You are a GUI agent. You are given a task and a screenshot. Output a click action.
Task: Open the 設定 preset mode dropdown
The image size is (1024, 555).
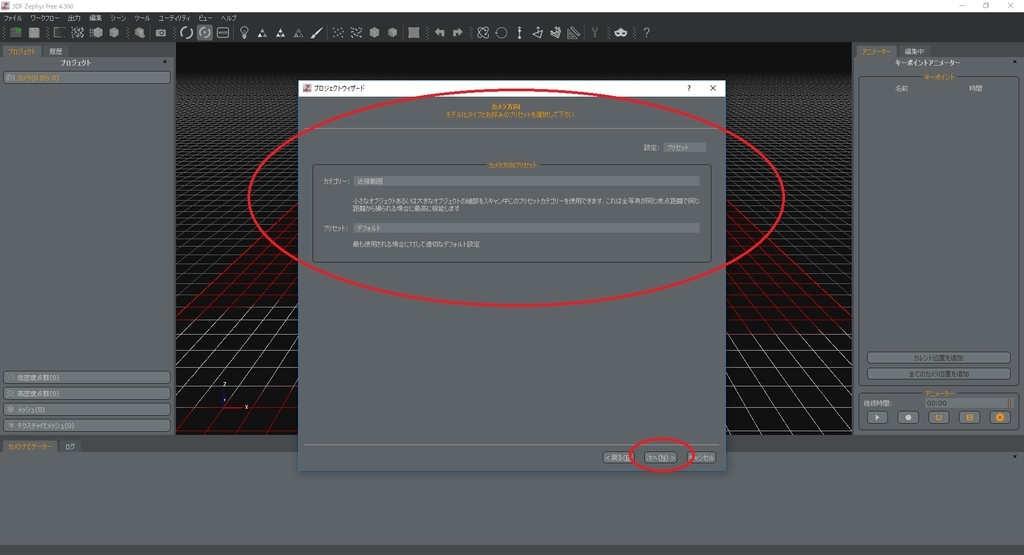(684, 148)
